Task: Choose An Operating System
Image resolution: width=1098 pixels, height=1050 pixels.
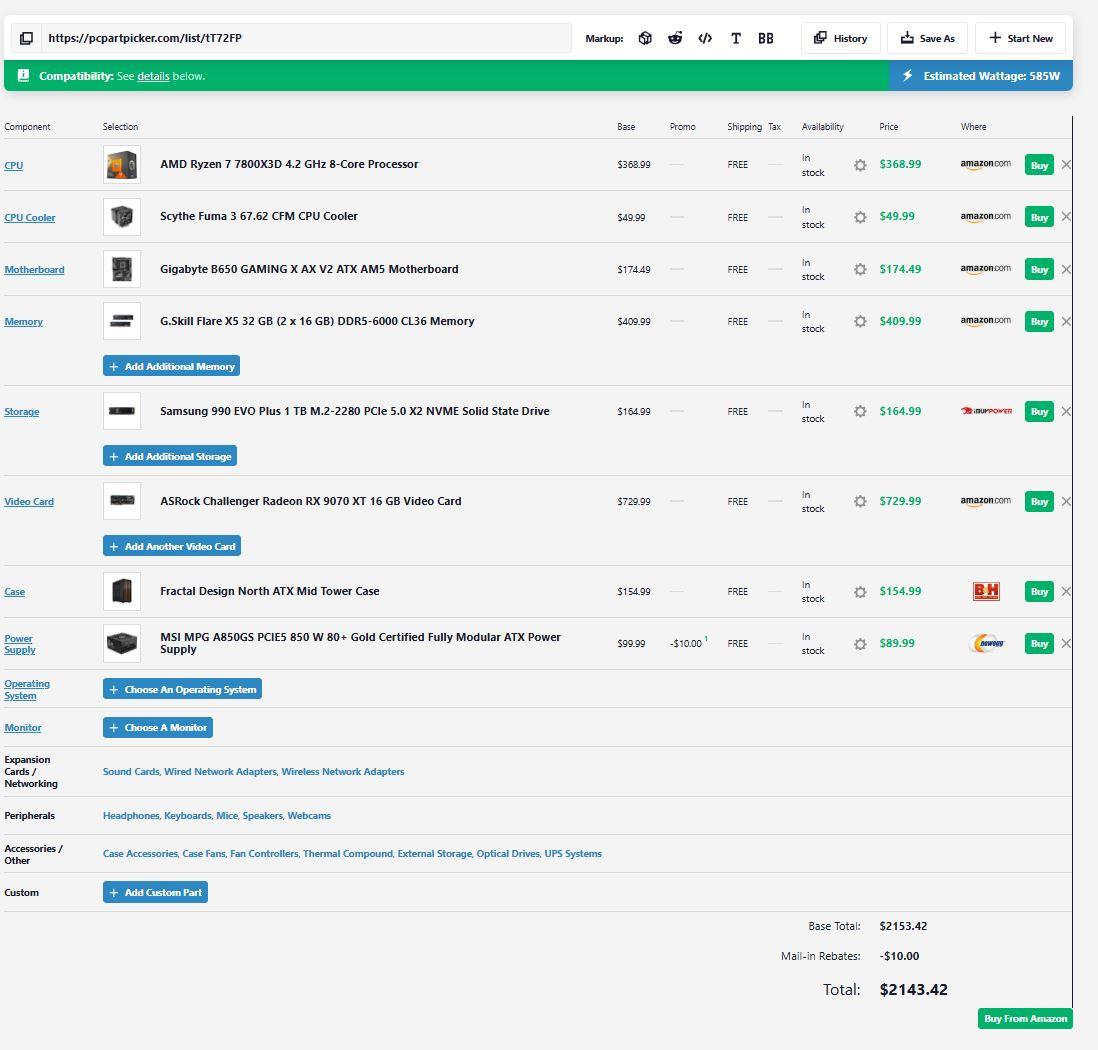Action: 182,689
